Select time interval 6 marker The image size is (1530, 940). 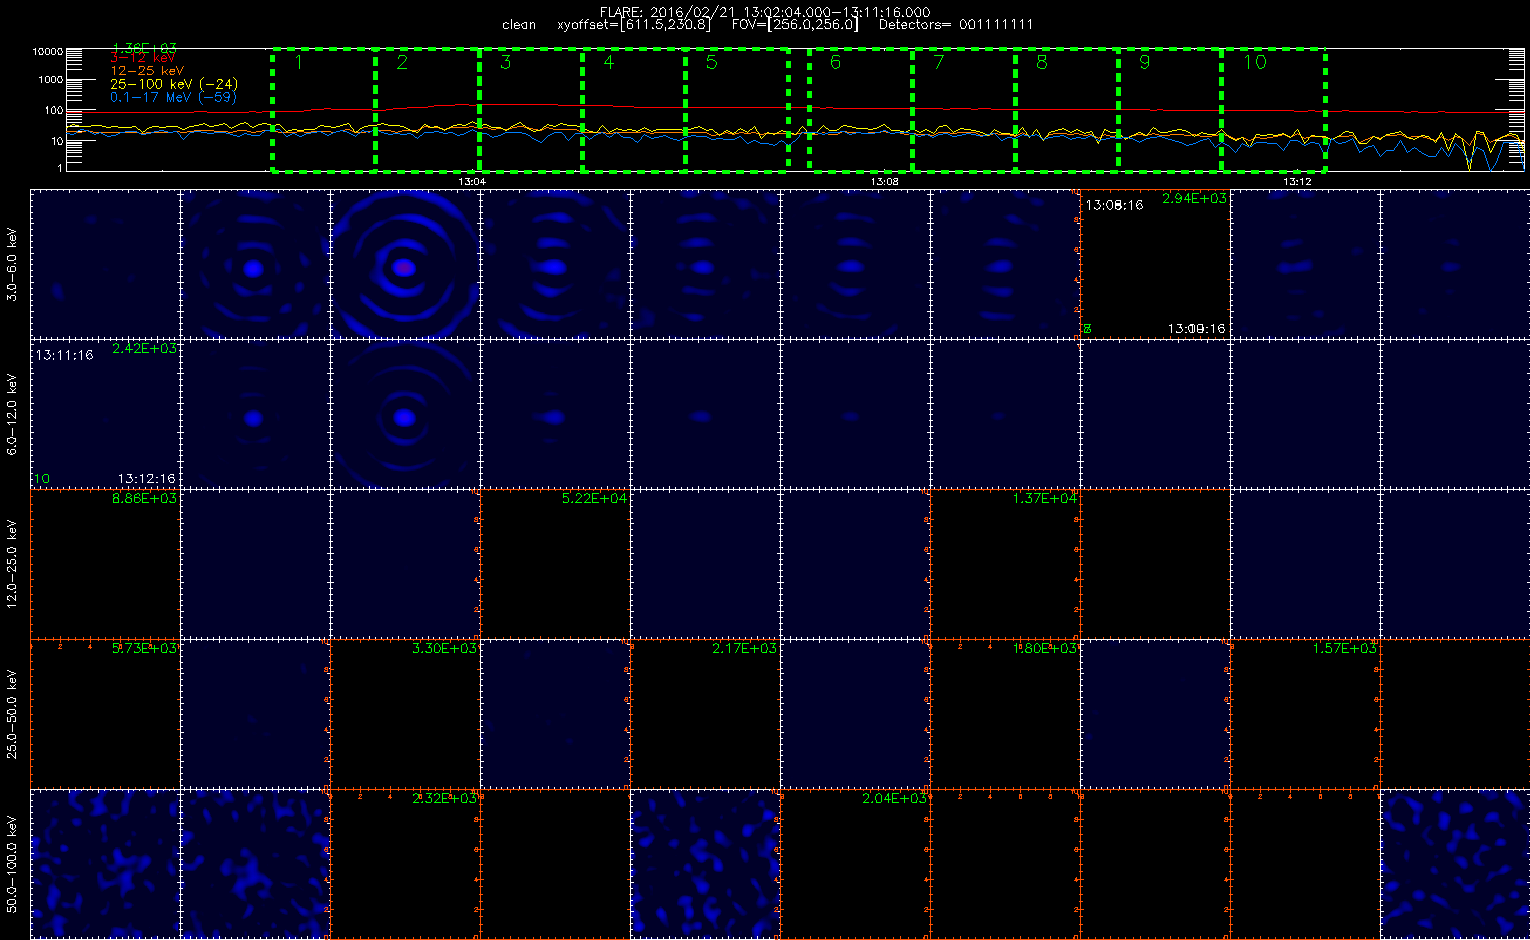(x=835, y=63)
